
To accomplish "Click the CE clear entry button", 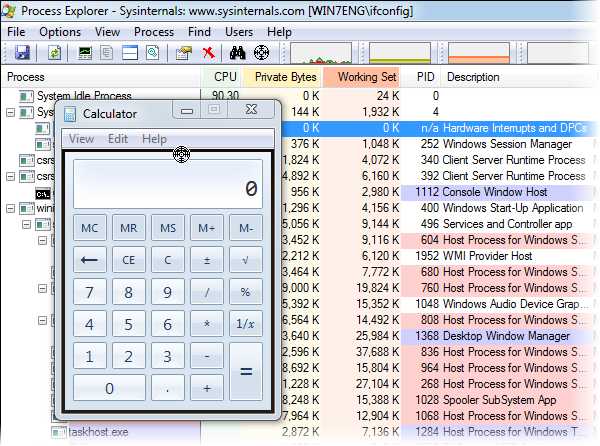I will coord(129,260).
